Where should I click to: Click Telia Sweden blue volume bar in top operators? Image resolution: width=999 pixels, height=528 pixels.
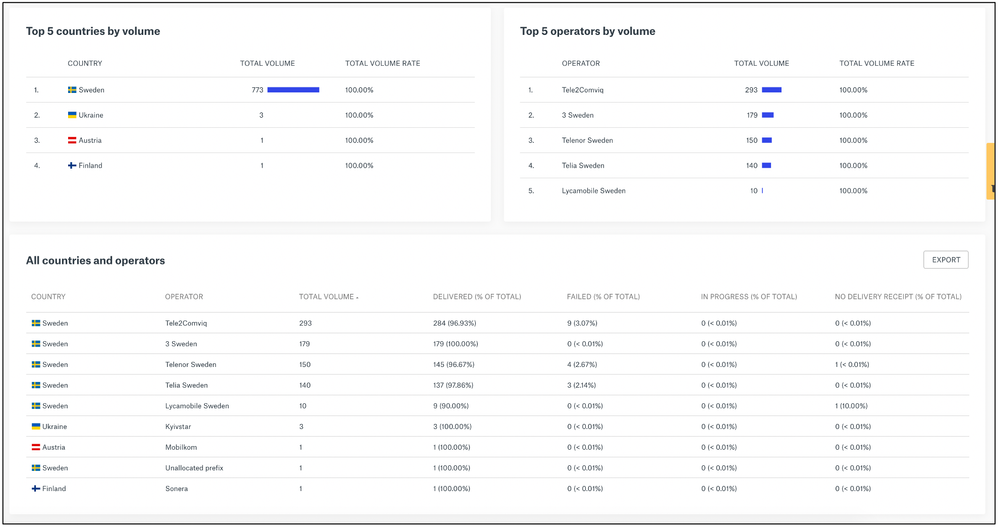766,166
